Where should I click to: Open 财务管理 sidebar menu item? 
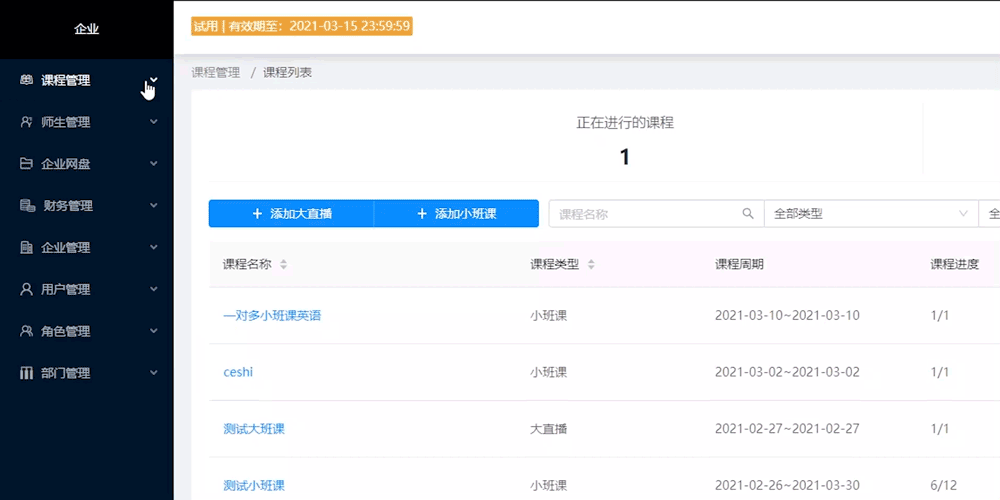pos(87,206)
